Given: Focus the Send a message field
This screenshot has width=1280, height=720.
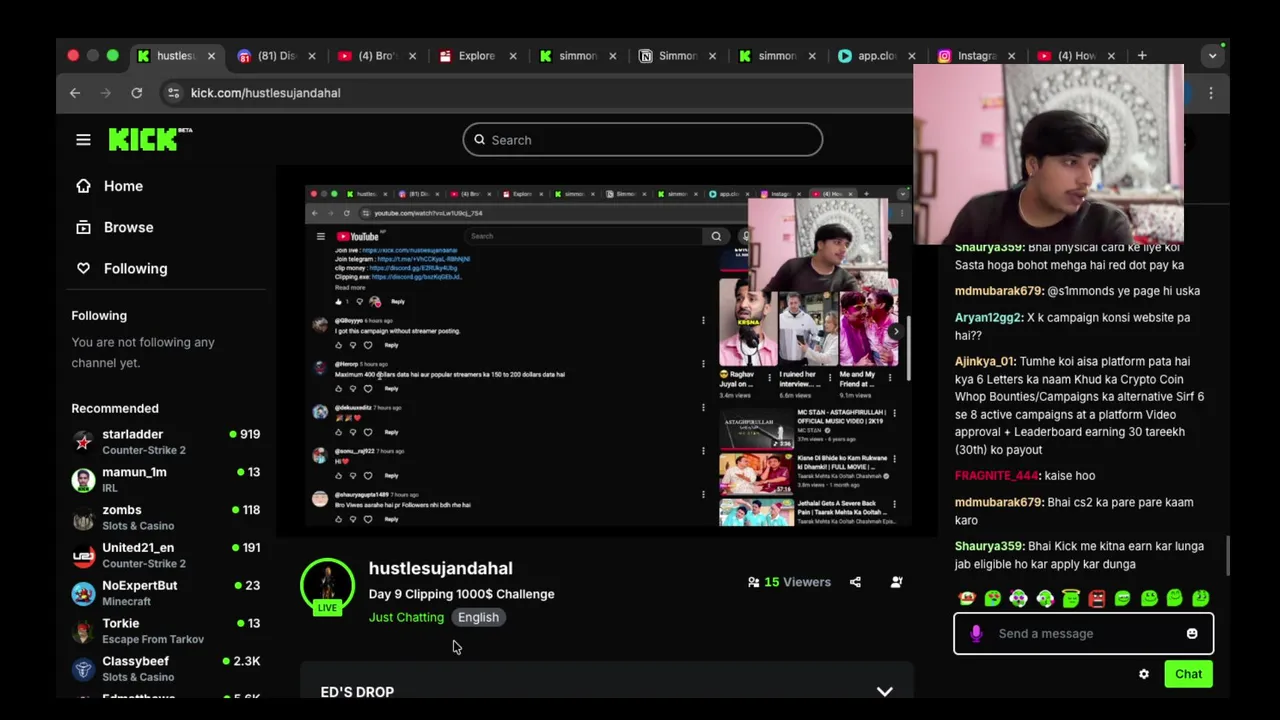Looking at the screenshot, I should [x=1083, y=633].
